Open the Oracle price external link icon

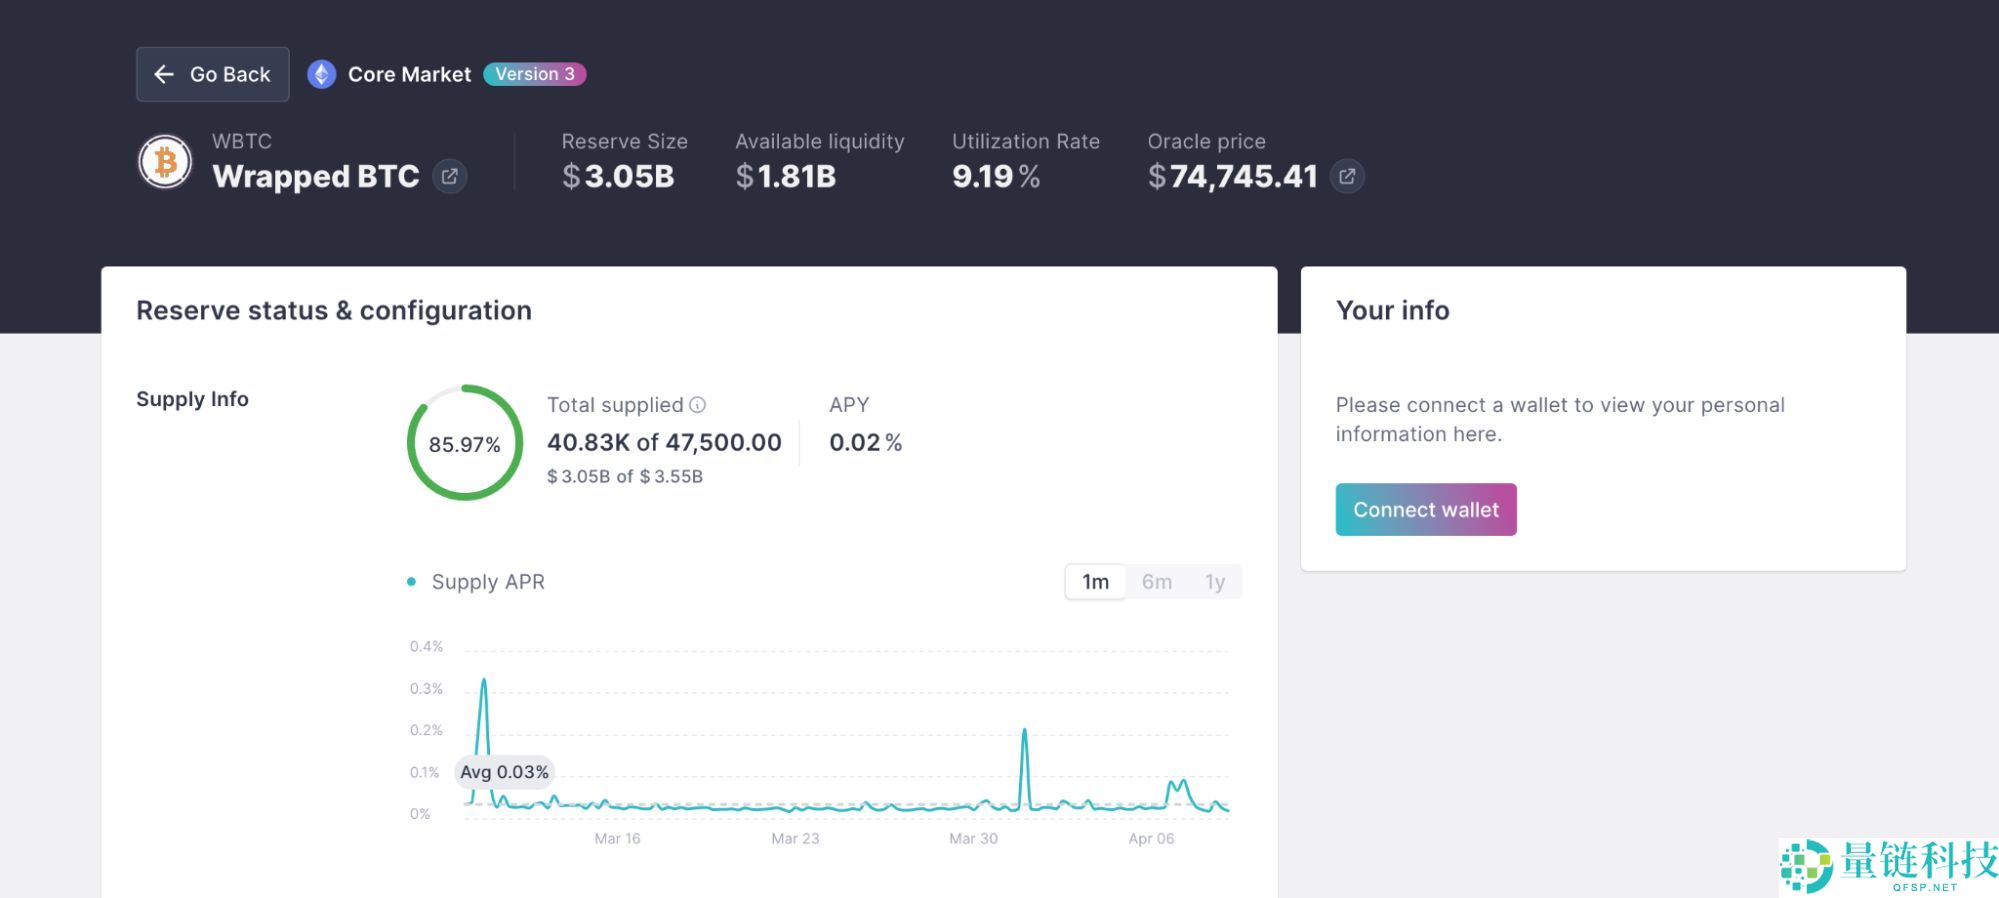pyautogui.click(x=1347, y=177)
